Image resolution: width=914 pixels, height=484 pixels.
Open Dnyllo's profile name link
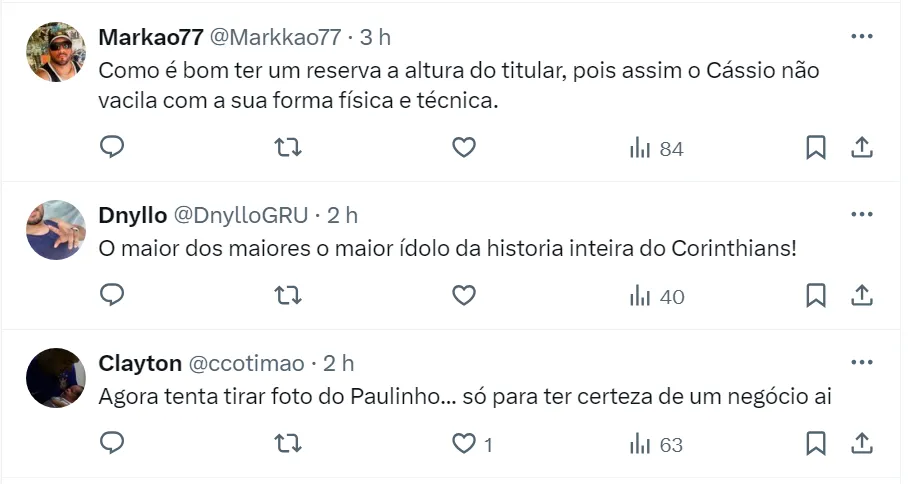point(133,214)
